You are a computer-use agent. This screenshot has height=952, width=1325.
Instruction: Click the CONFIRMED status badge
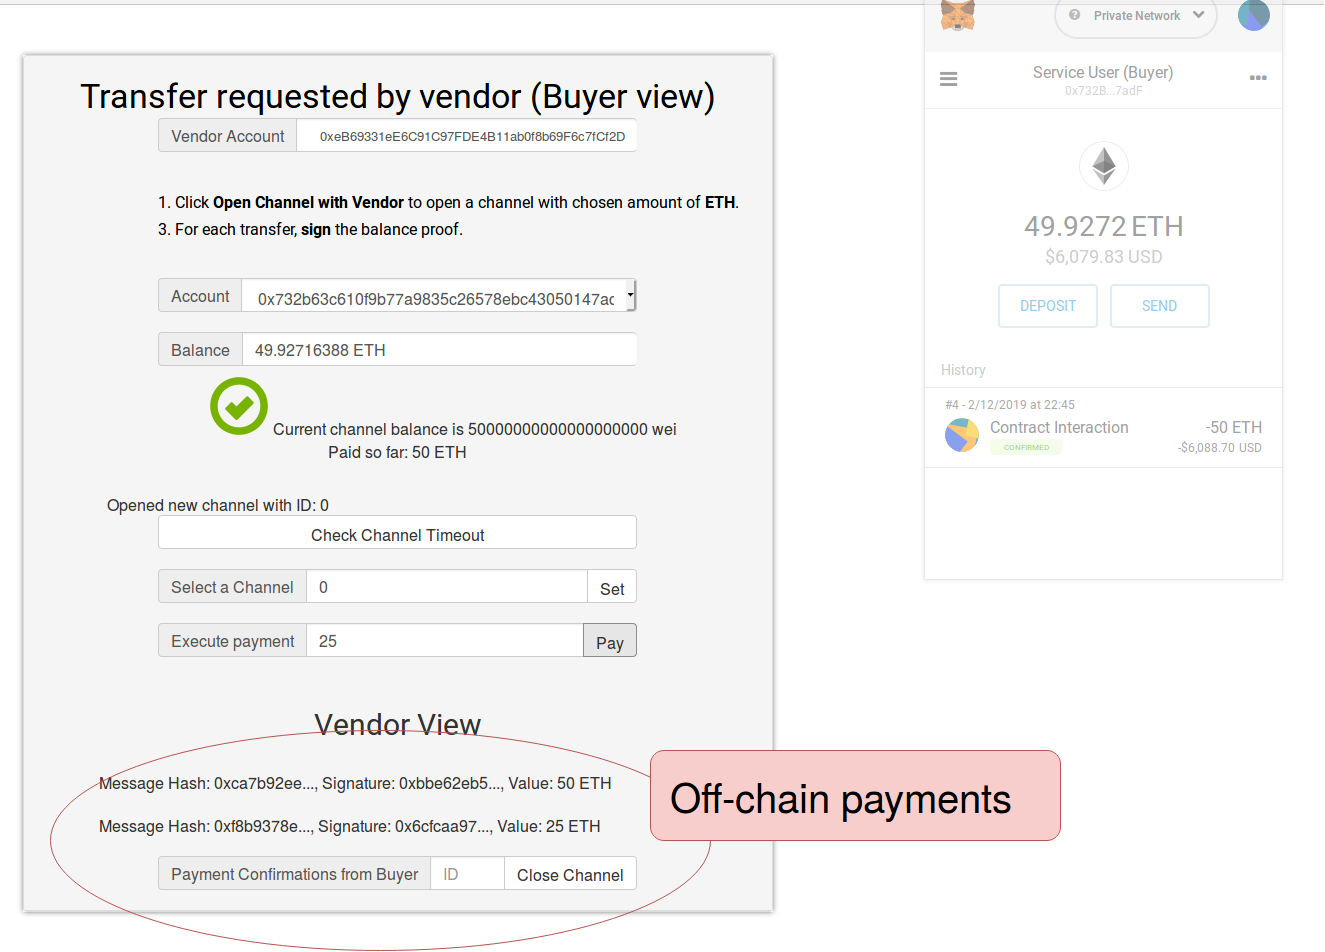click(x=1026, y=447)
